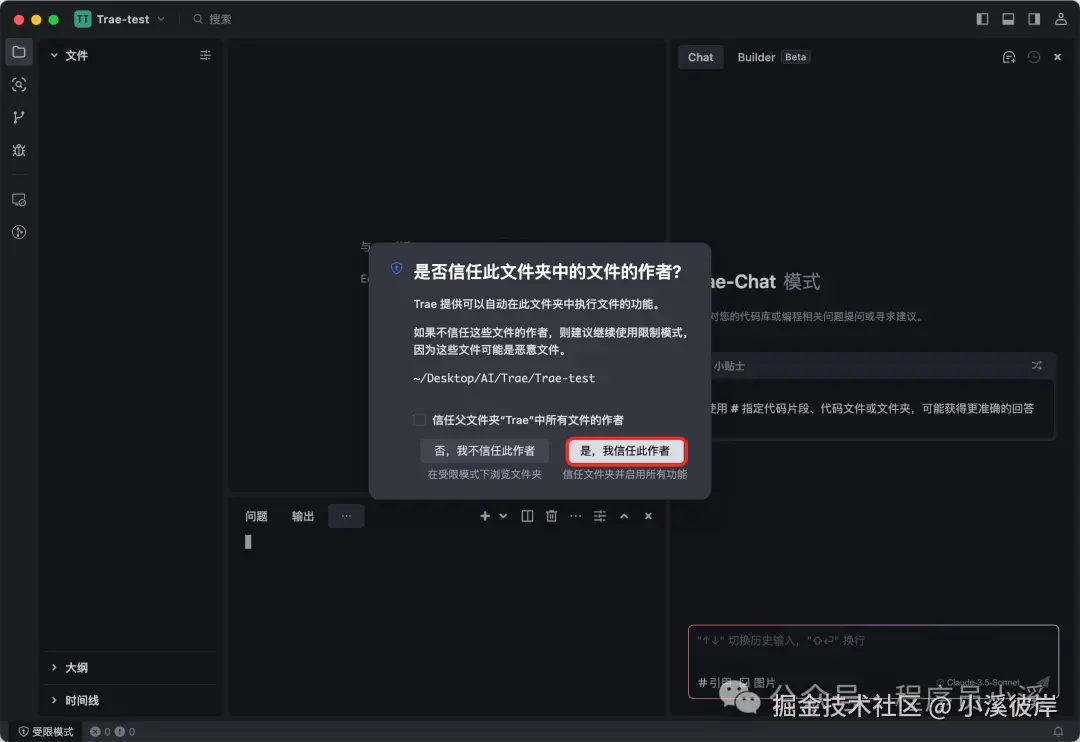The height and width of the screenshot is (742, 1080).
Task: Click 否，我不信任此作者 button
Action: tap(484, 450)
